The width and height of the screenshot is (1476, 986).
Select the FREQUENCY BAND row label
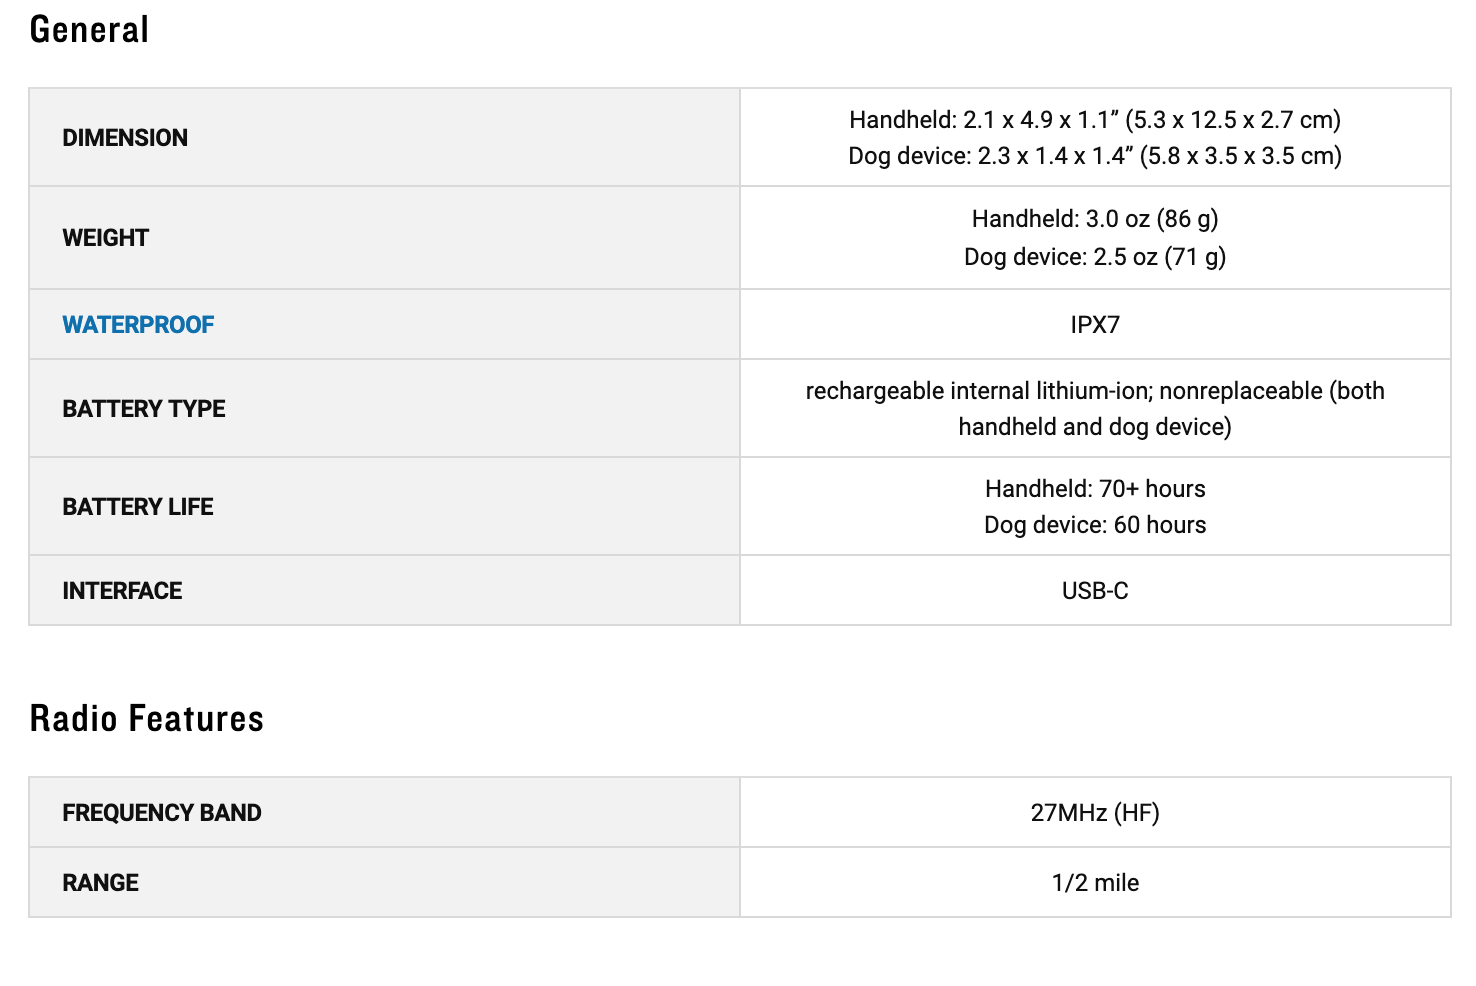(162, 813)
